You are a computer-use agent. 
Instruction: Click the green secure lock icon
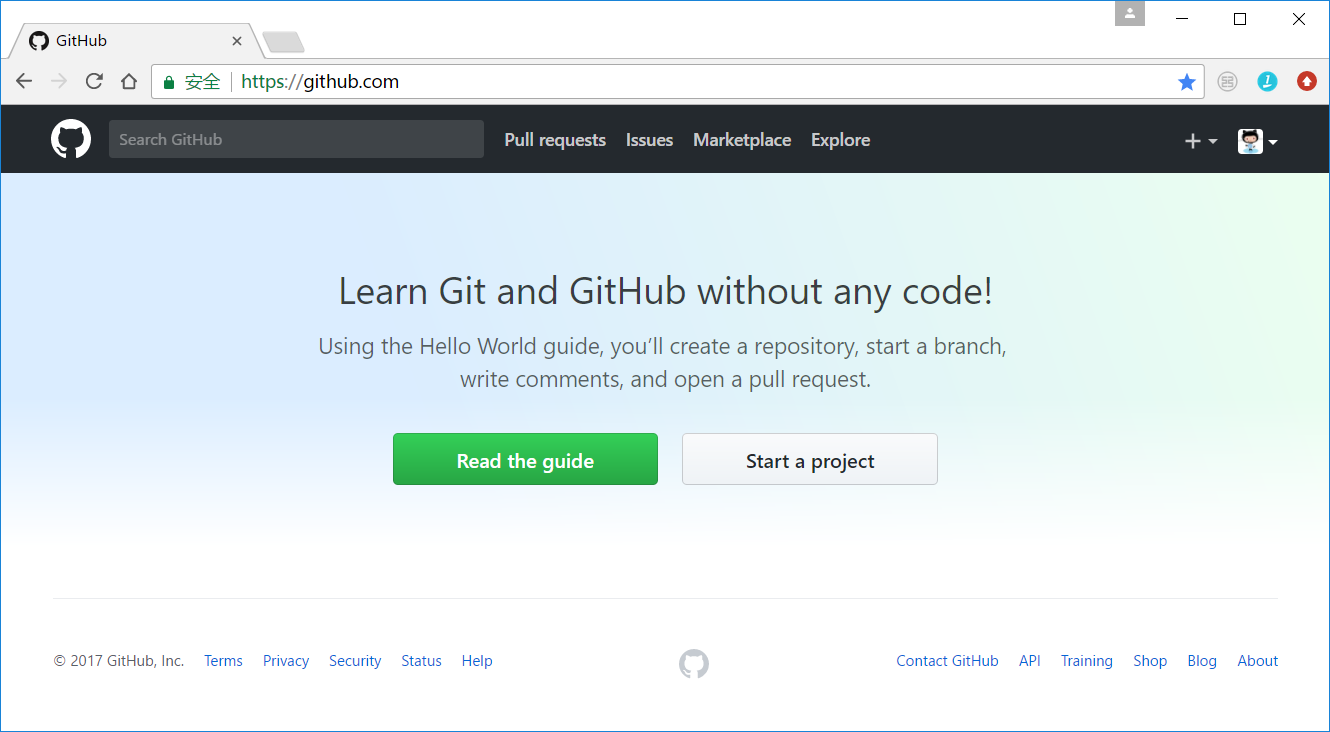[x=169, y=82]
